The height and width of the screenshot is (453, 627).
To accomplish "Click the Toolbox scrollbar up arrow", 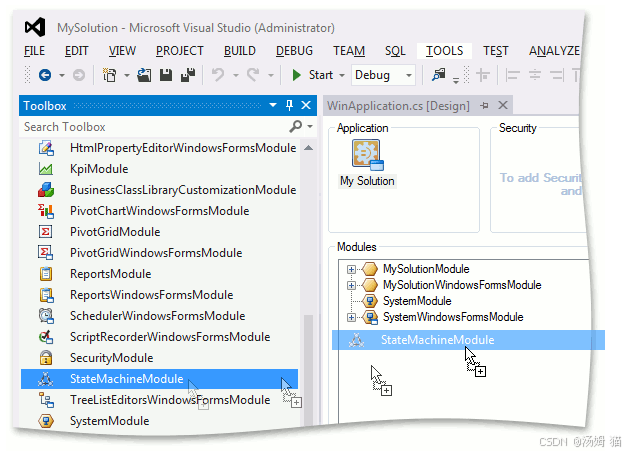I will click(x=308, y=148).
